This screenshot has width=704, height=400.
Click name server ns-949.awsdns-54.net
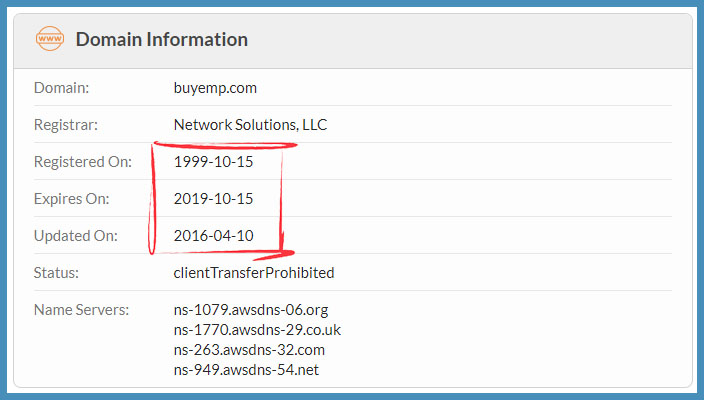246,370
